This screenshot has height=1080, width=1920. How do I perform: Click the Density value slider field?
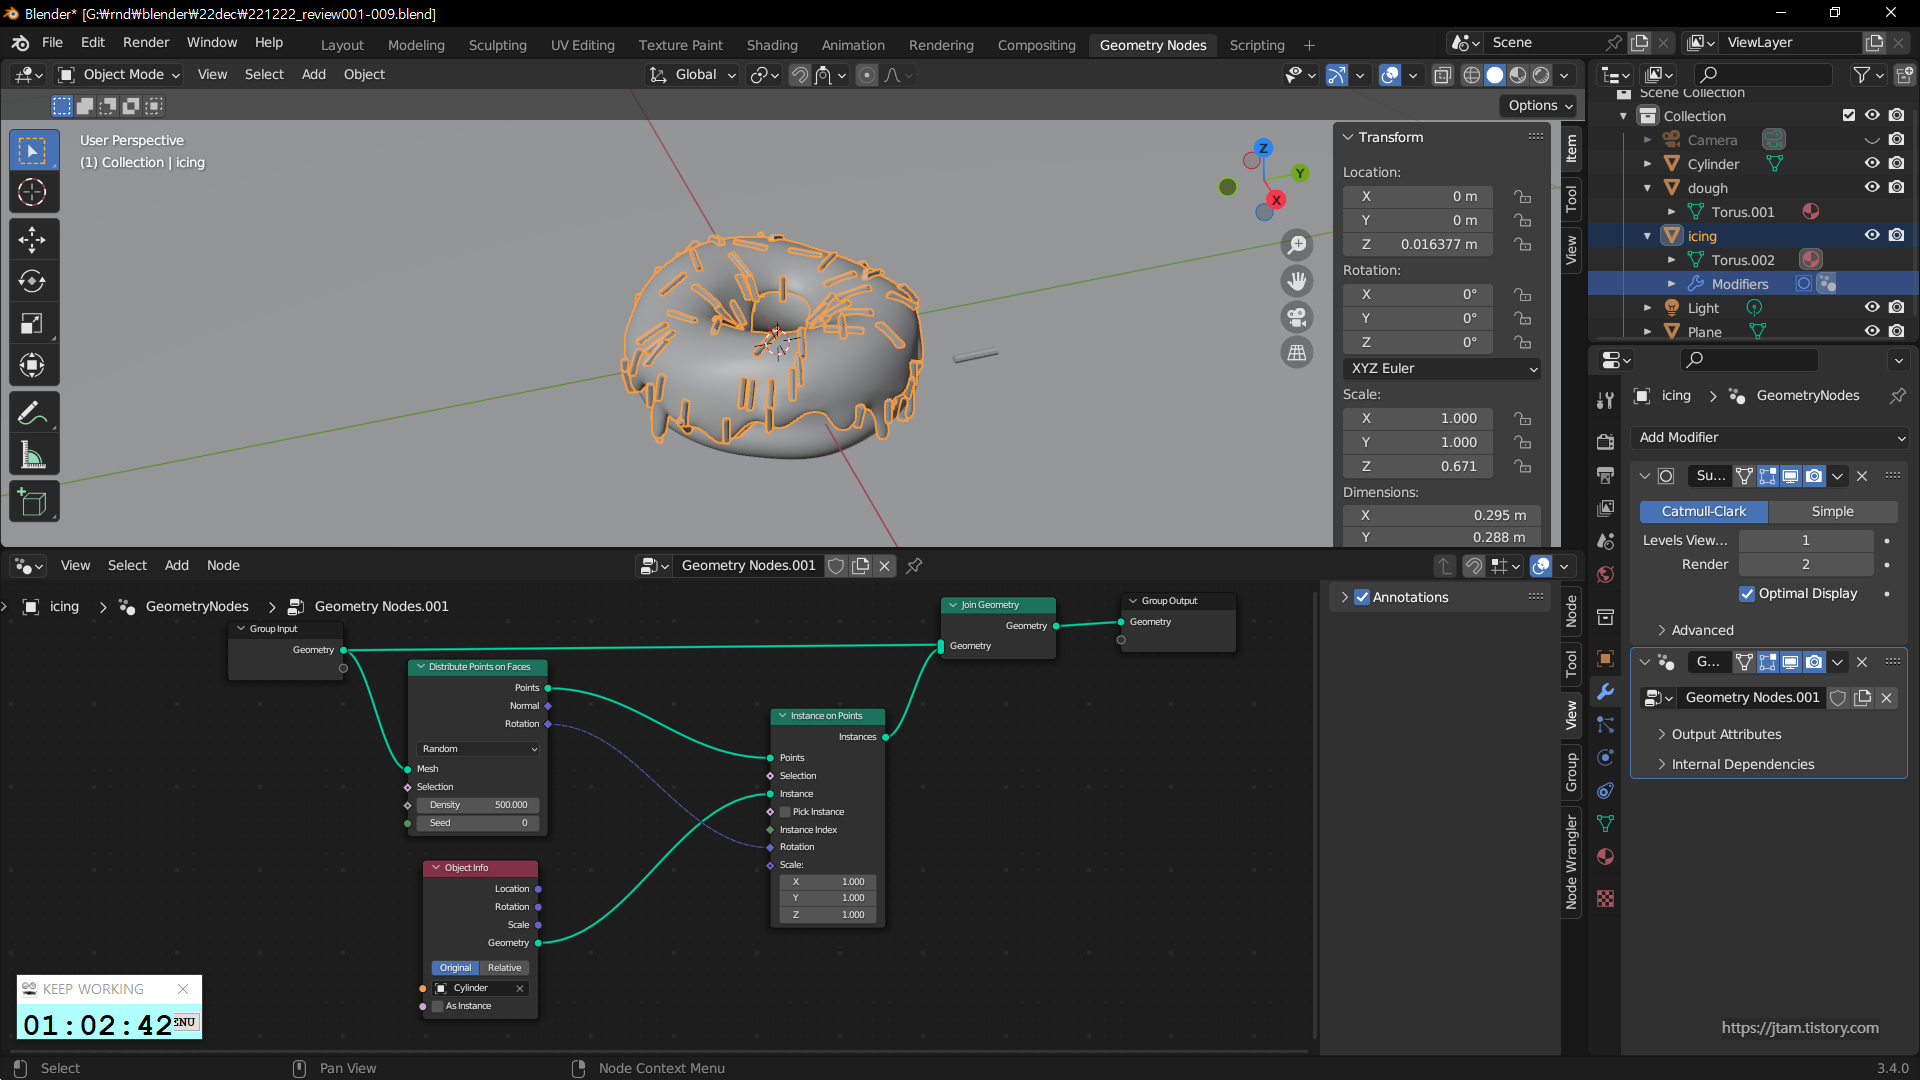[x=477, y=805]
